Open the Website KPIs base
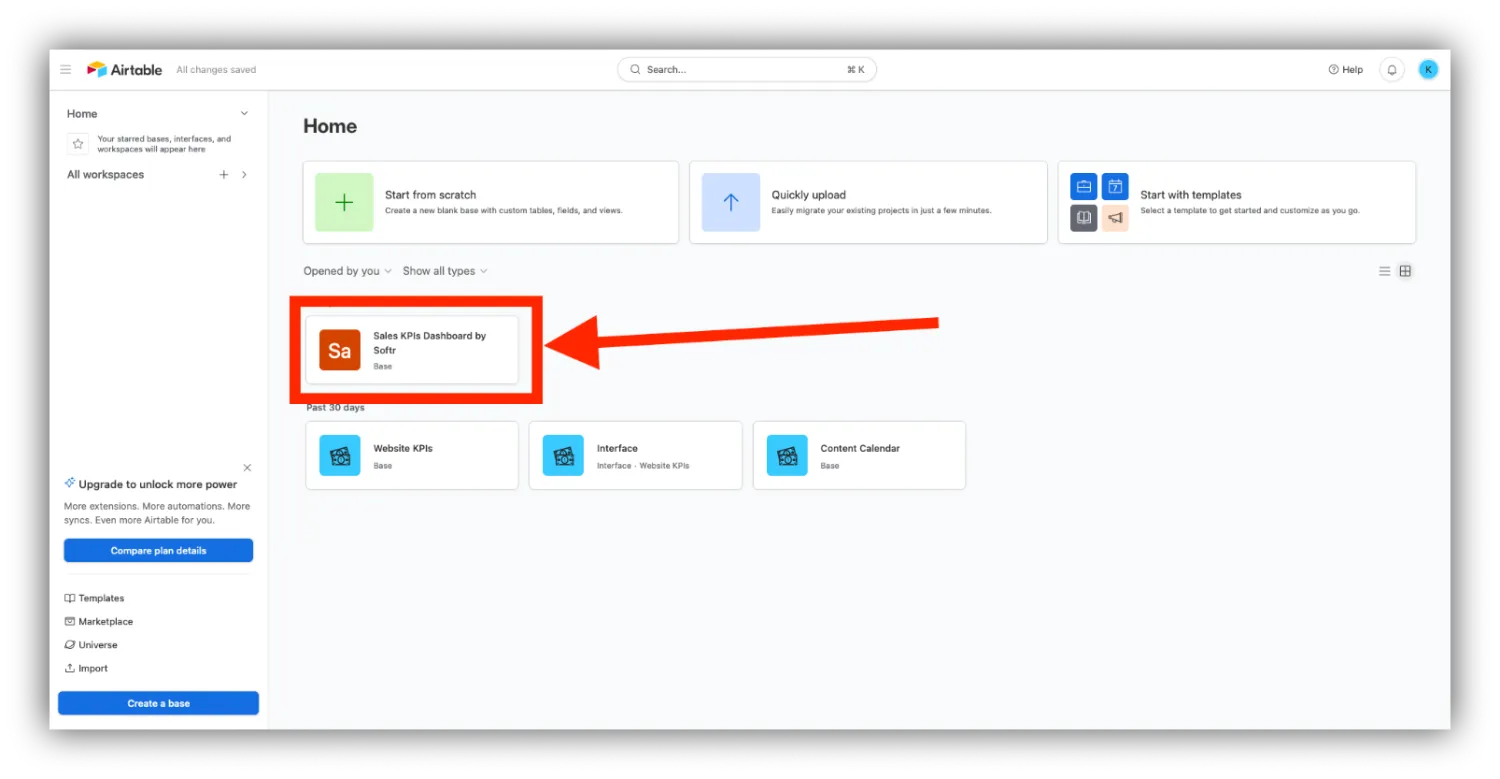The image size is (1500, 779). (x=412, y=455)
